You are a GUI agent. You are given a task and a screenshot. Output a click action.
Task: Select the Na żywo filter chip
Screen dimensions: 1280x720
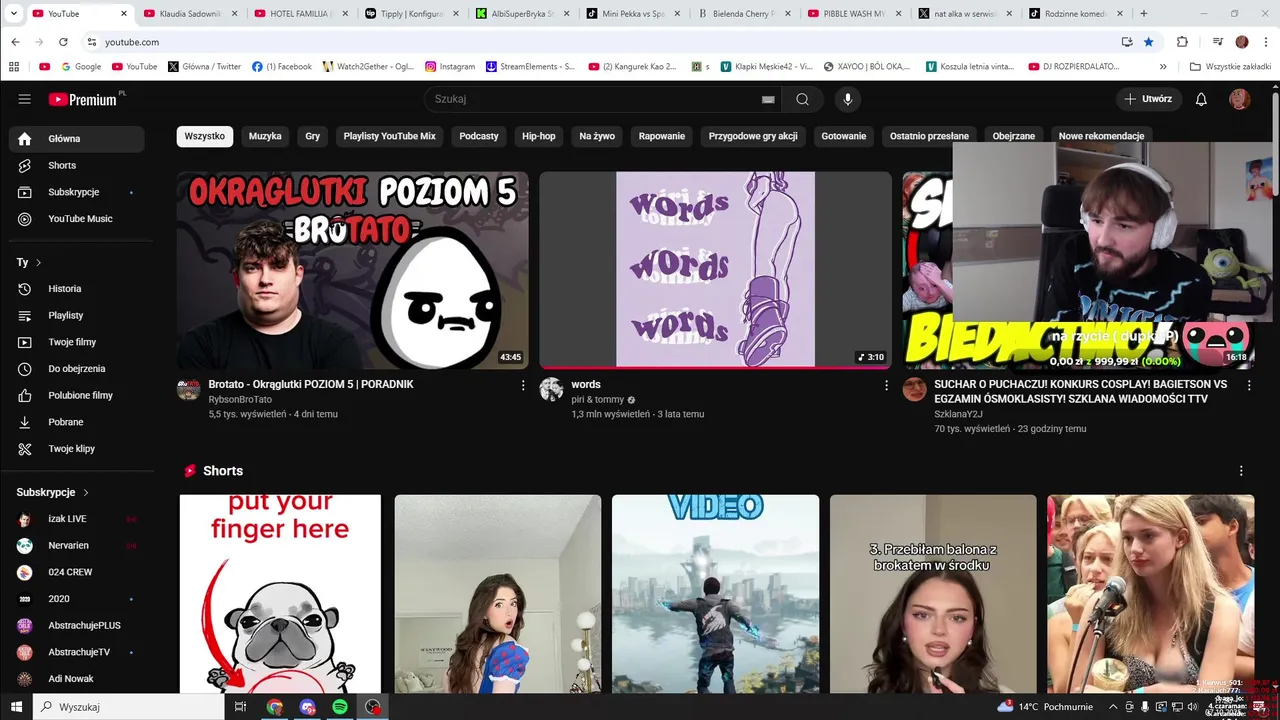597,136
